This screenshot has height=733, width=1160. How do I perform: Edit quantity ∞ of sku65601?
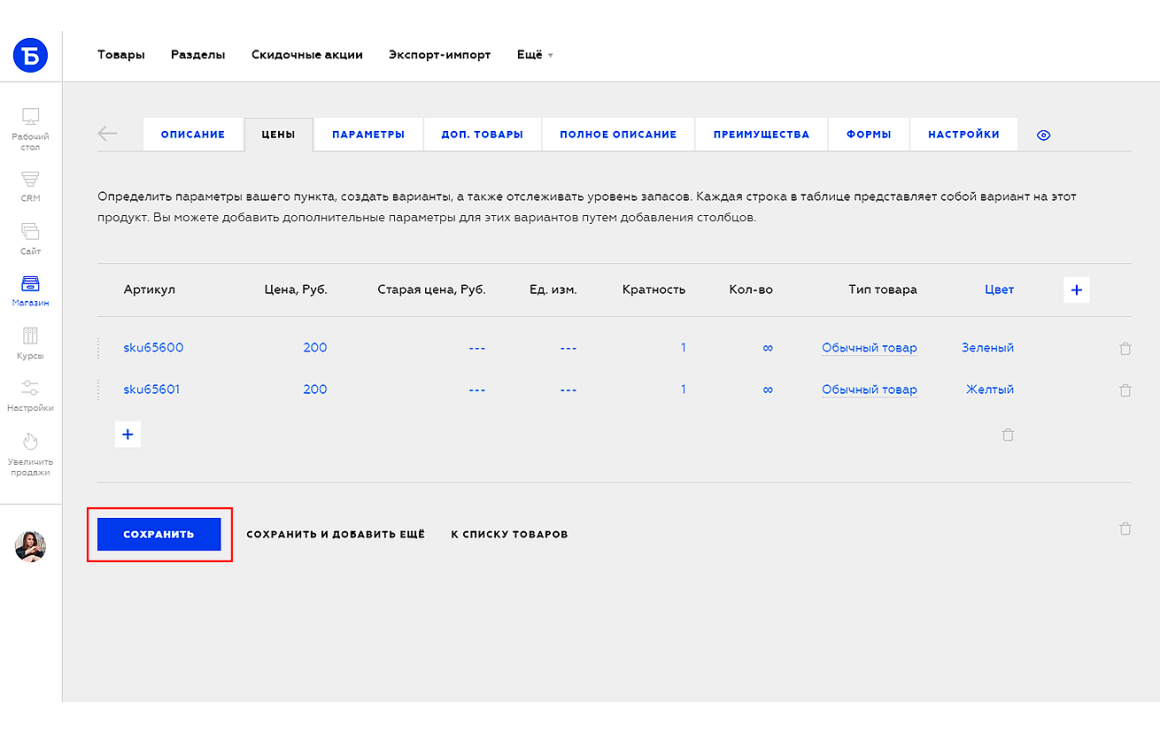(x=767, y=390)
